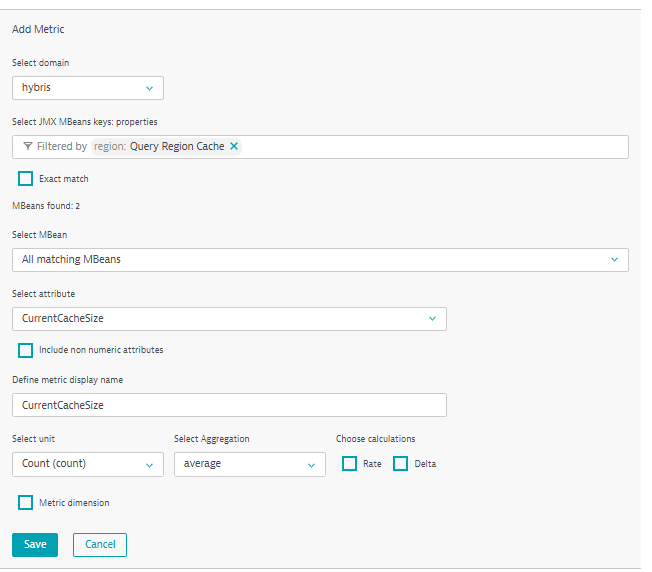The width and height of the screenshot is (652, 572).
Task: Enable the Exact match checkbox
Action: pyautogui.click(x=25, y=179)
